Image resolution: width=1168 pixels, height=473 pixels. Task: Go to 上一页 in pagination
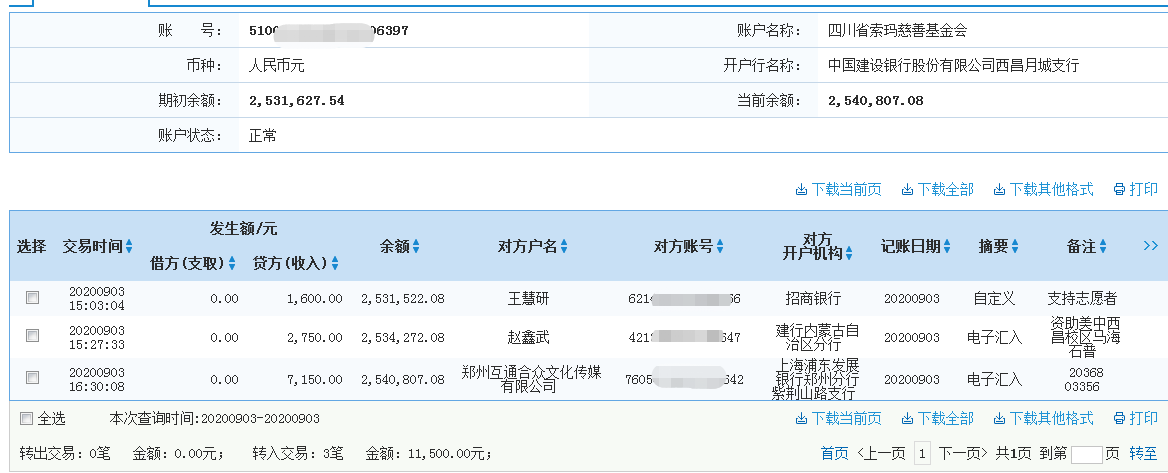[x=881, y=453]
